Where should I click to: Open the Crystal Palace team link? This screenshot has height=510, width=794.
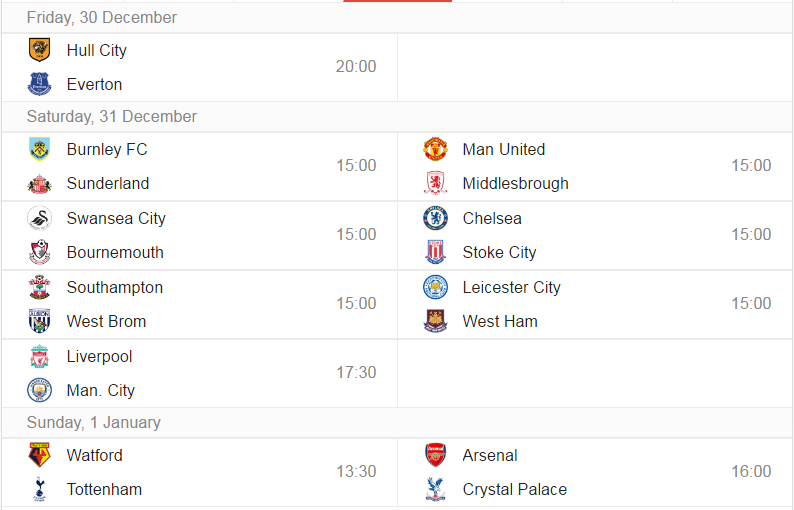click(x=514, y=489)
